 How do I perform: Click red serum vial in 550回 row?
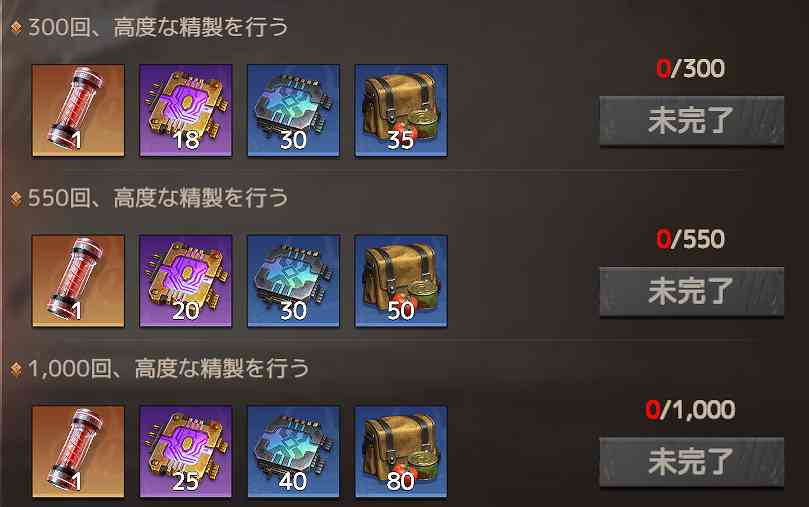coord(78,281)
